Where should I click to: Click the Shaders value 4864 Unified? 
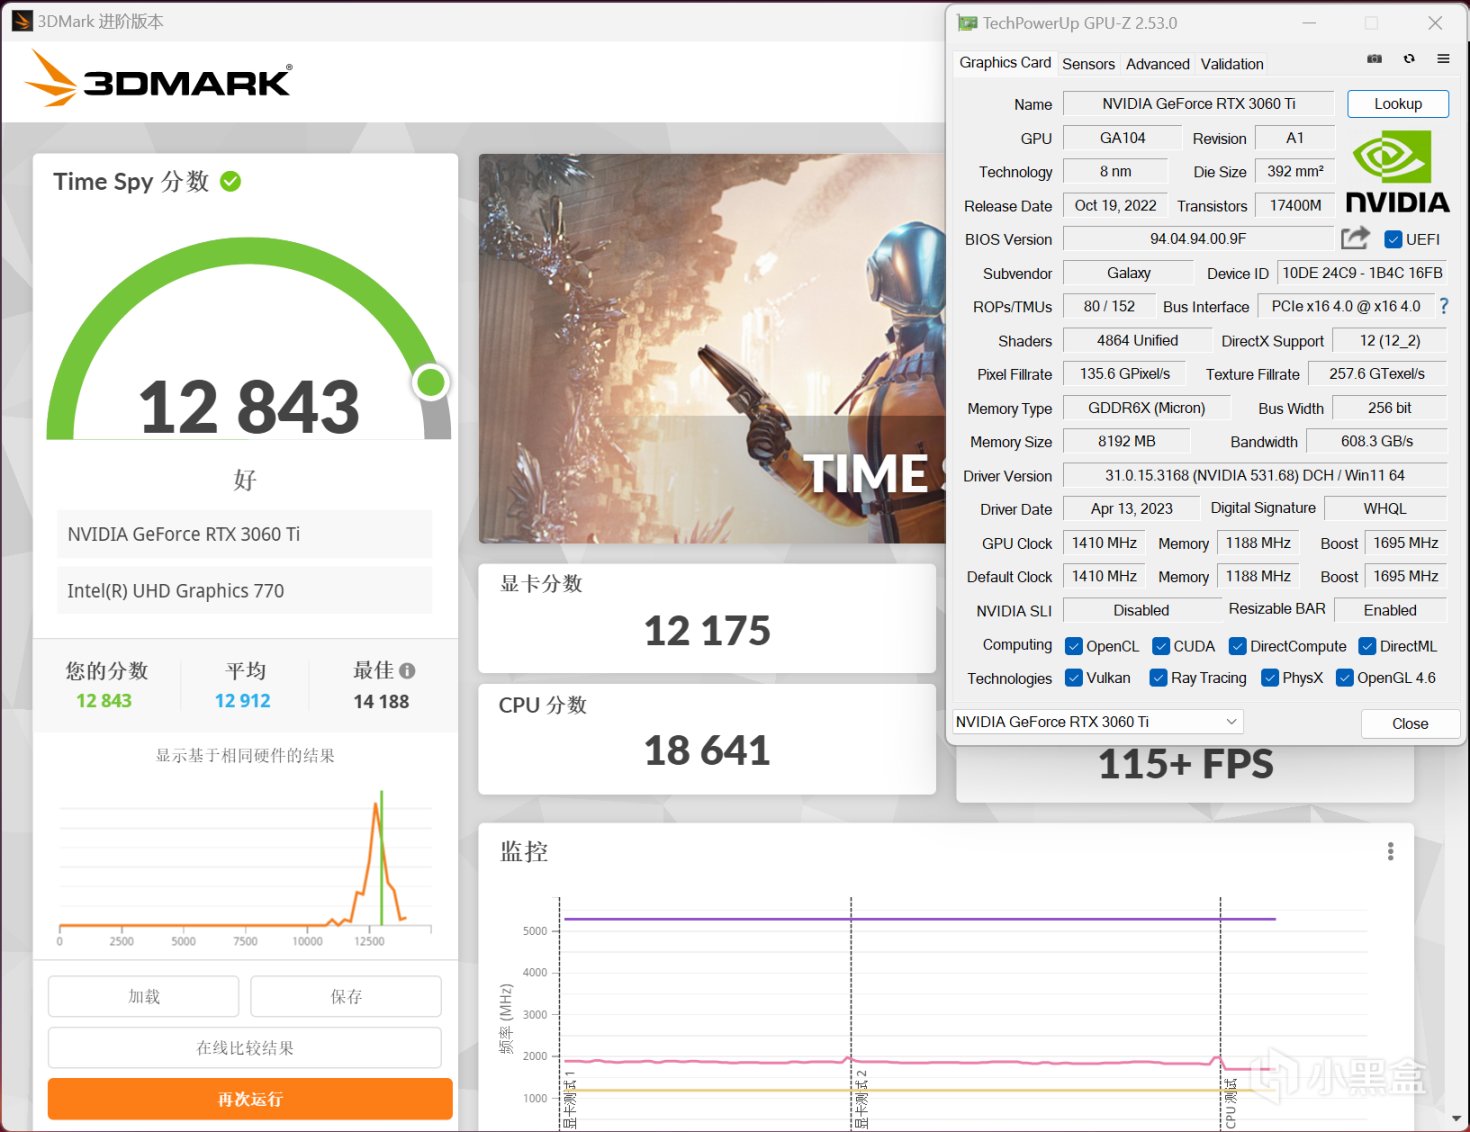coord(1137,341)
